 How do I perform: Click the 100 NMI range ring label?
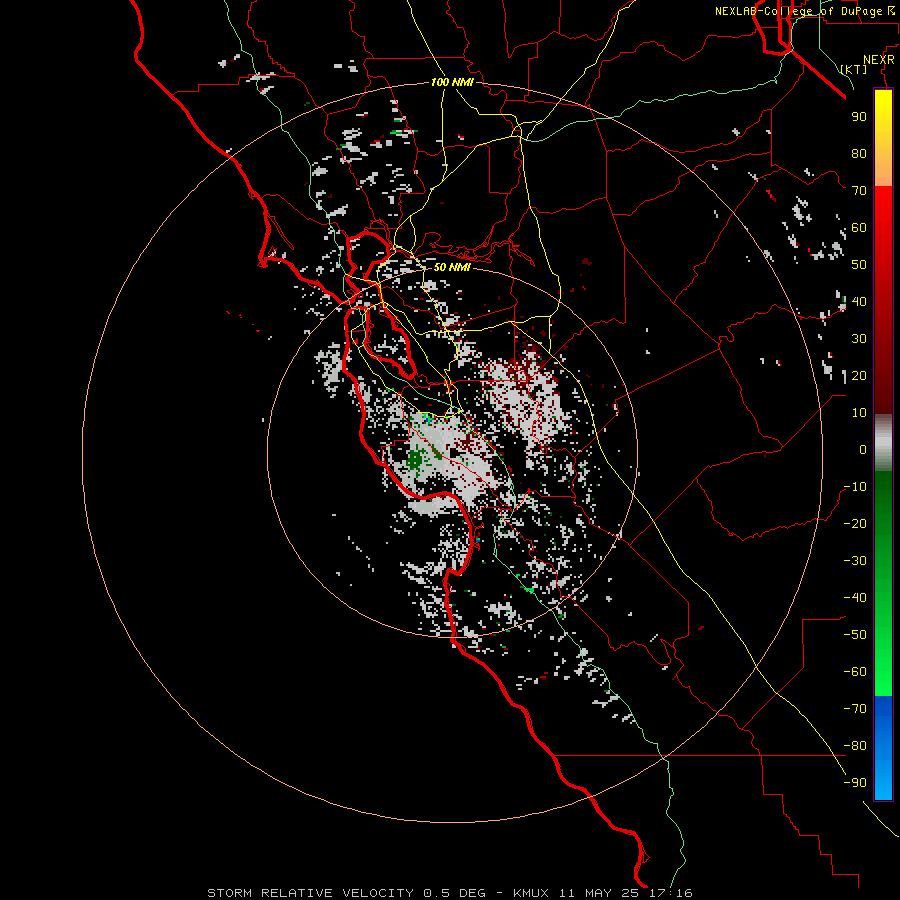(452, 82)
